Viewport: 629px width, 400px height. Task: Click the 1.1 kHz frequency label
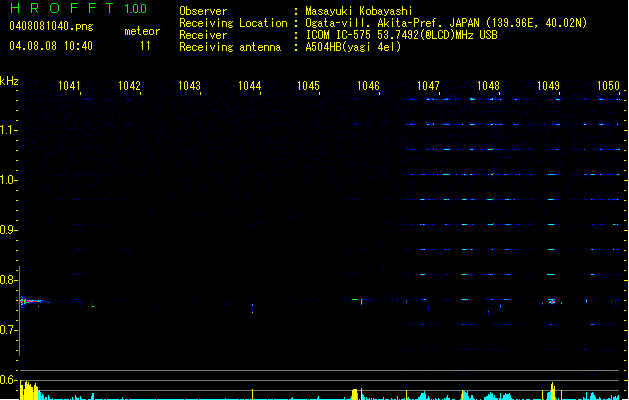[8, 130]
